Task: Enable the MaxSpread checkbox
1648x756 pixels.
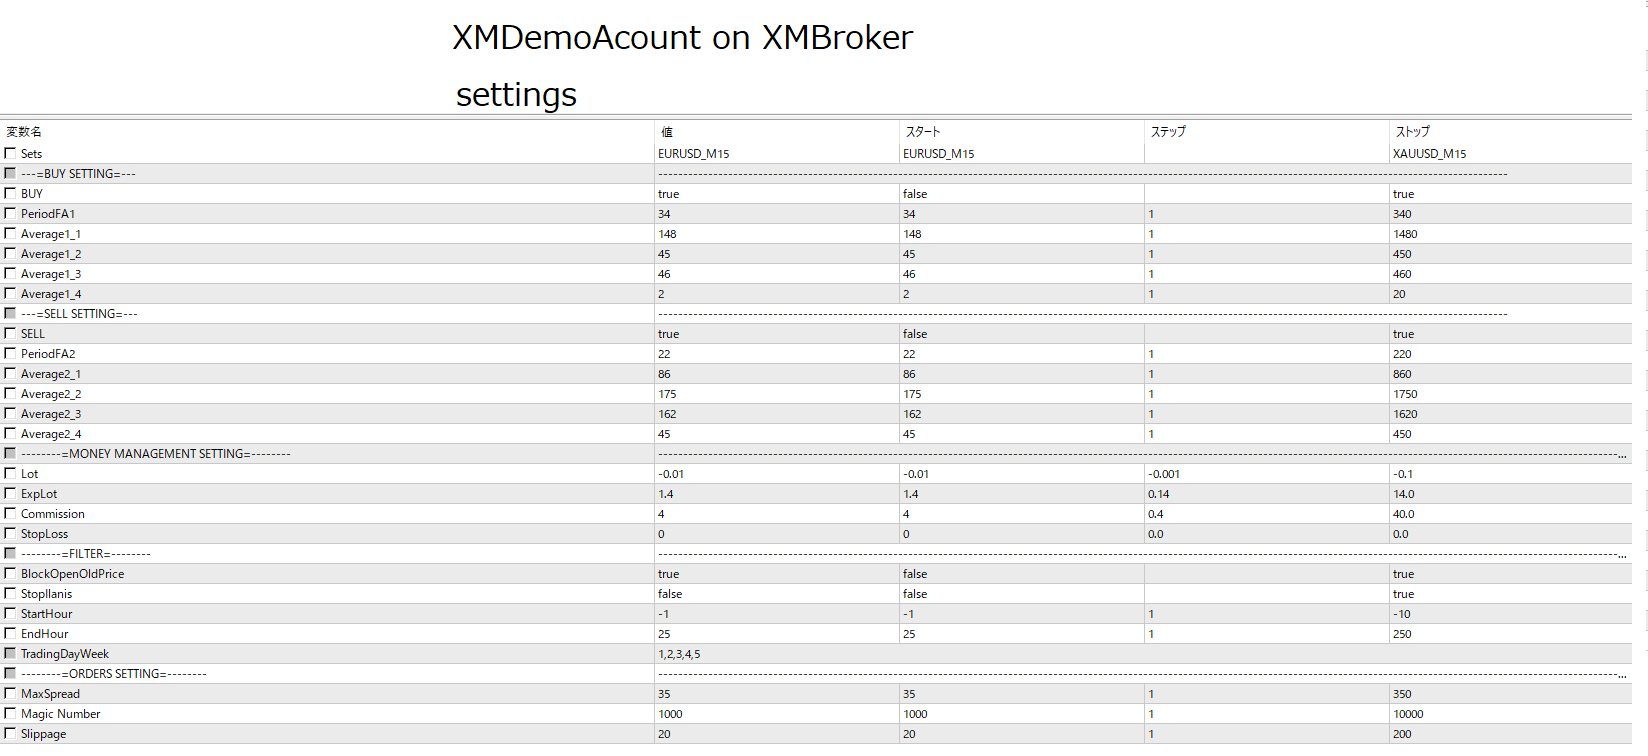Action: point(10,693)
